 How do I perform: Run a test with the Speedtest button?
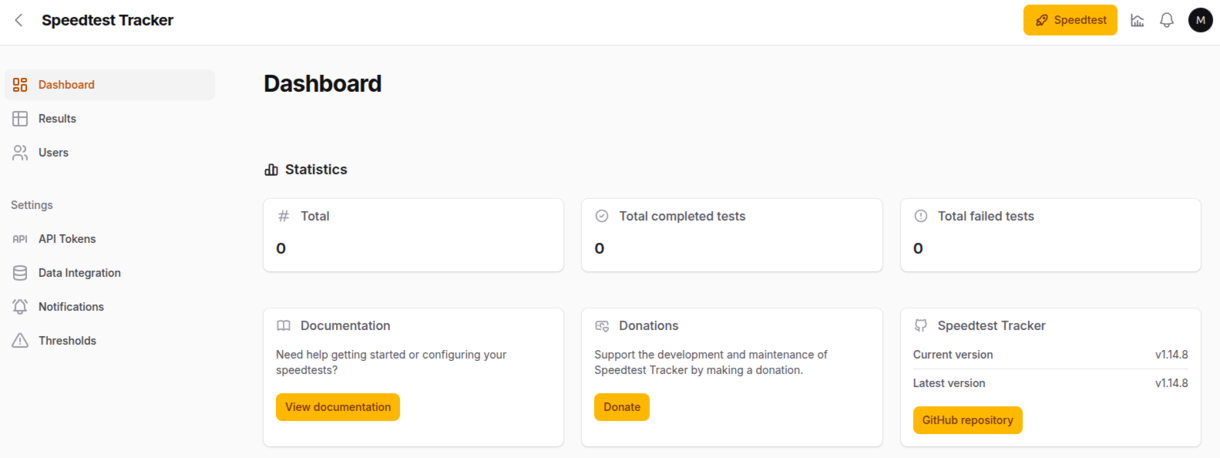click(1070, 20)
